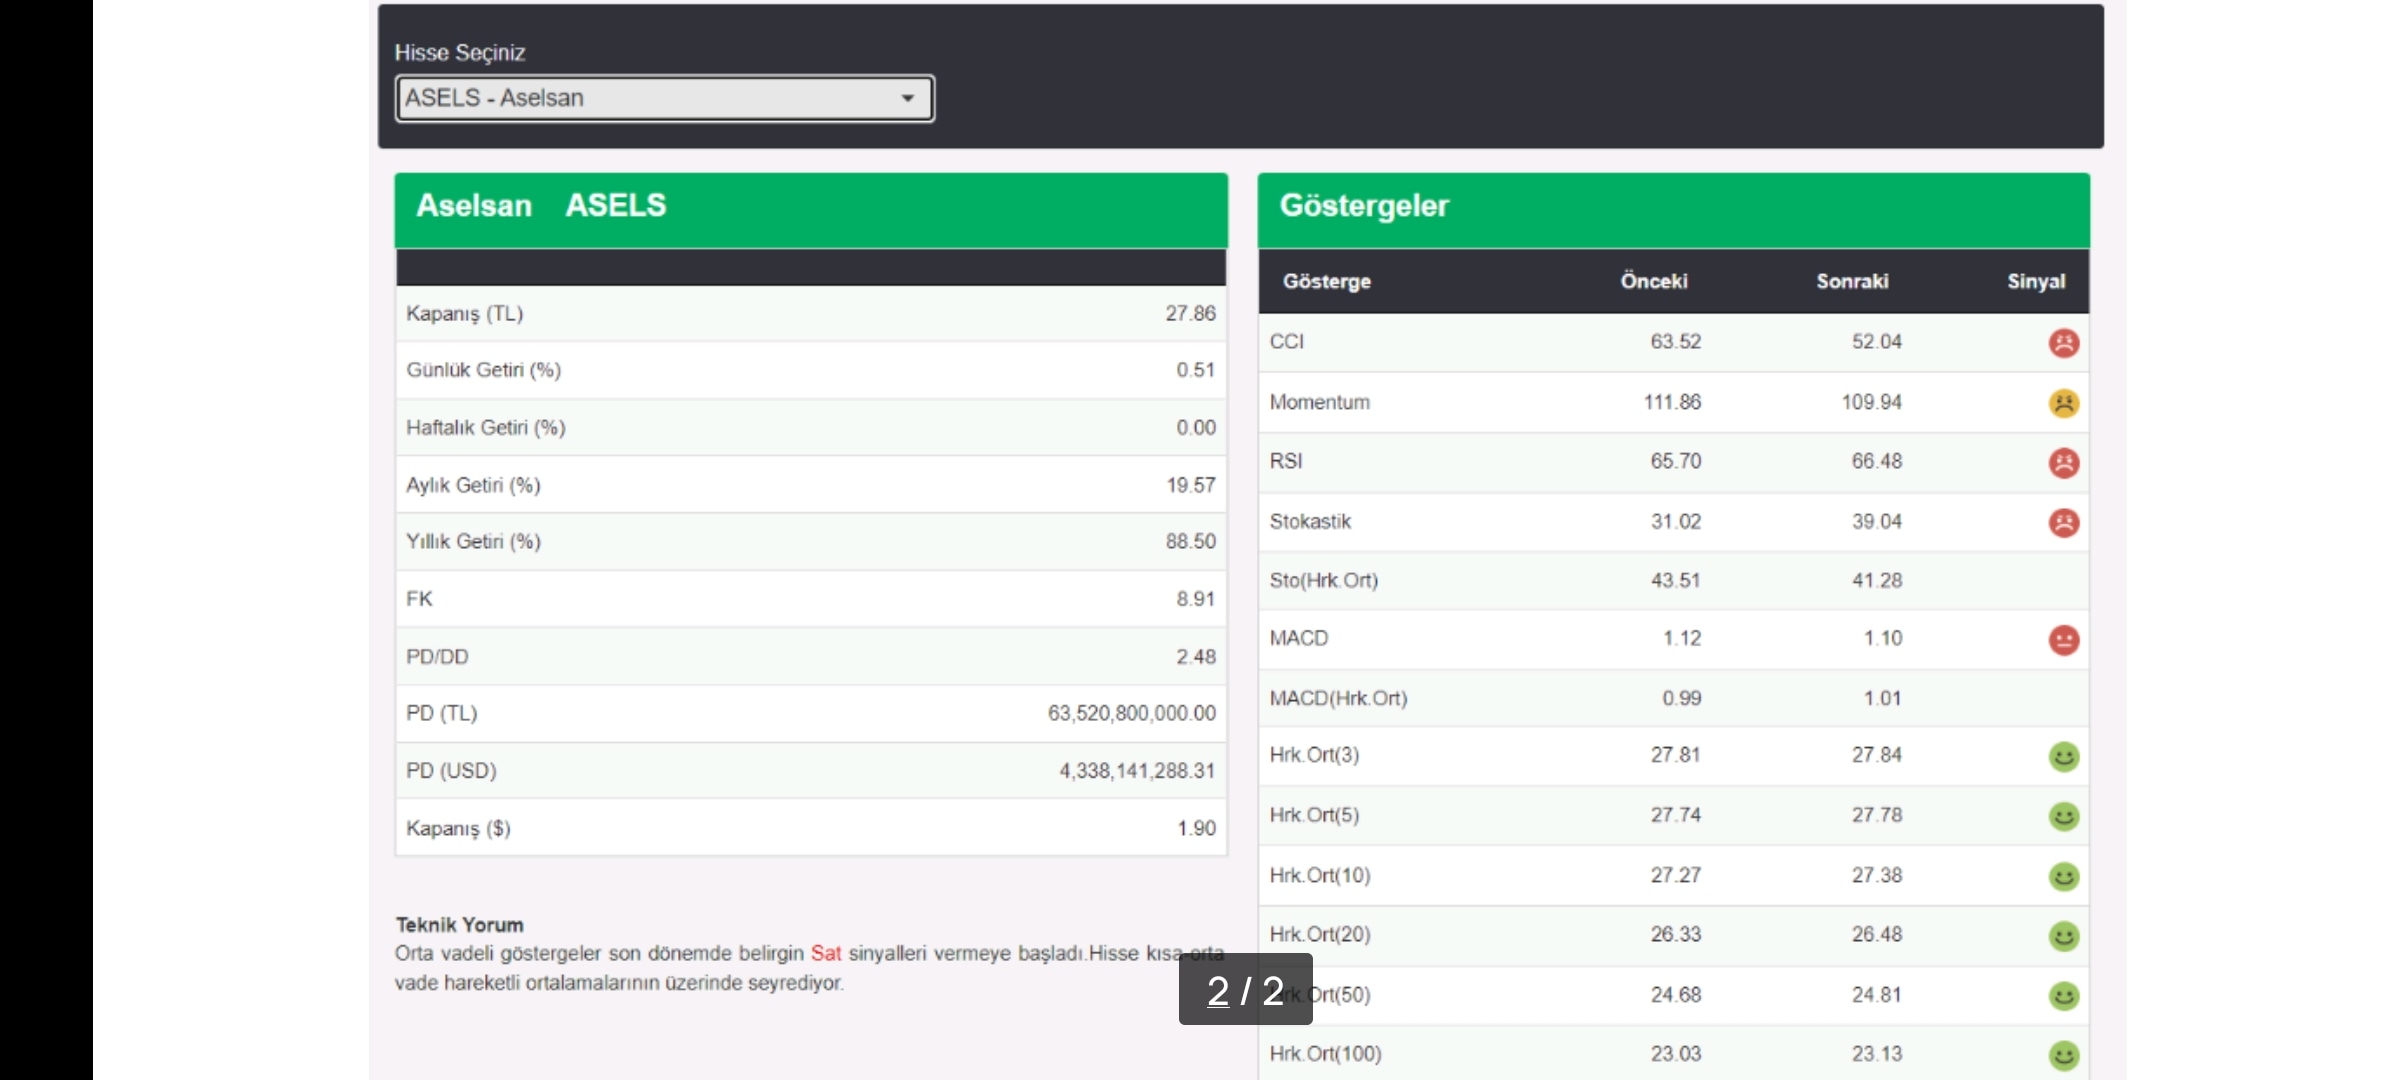The image size is (2400, 1080).
Task: Click the Hrk.Ort(50) green smiley icon
Action: tap(2063, 996)
